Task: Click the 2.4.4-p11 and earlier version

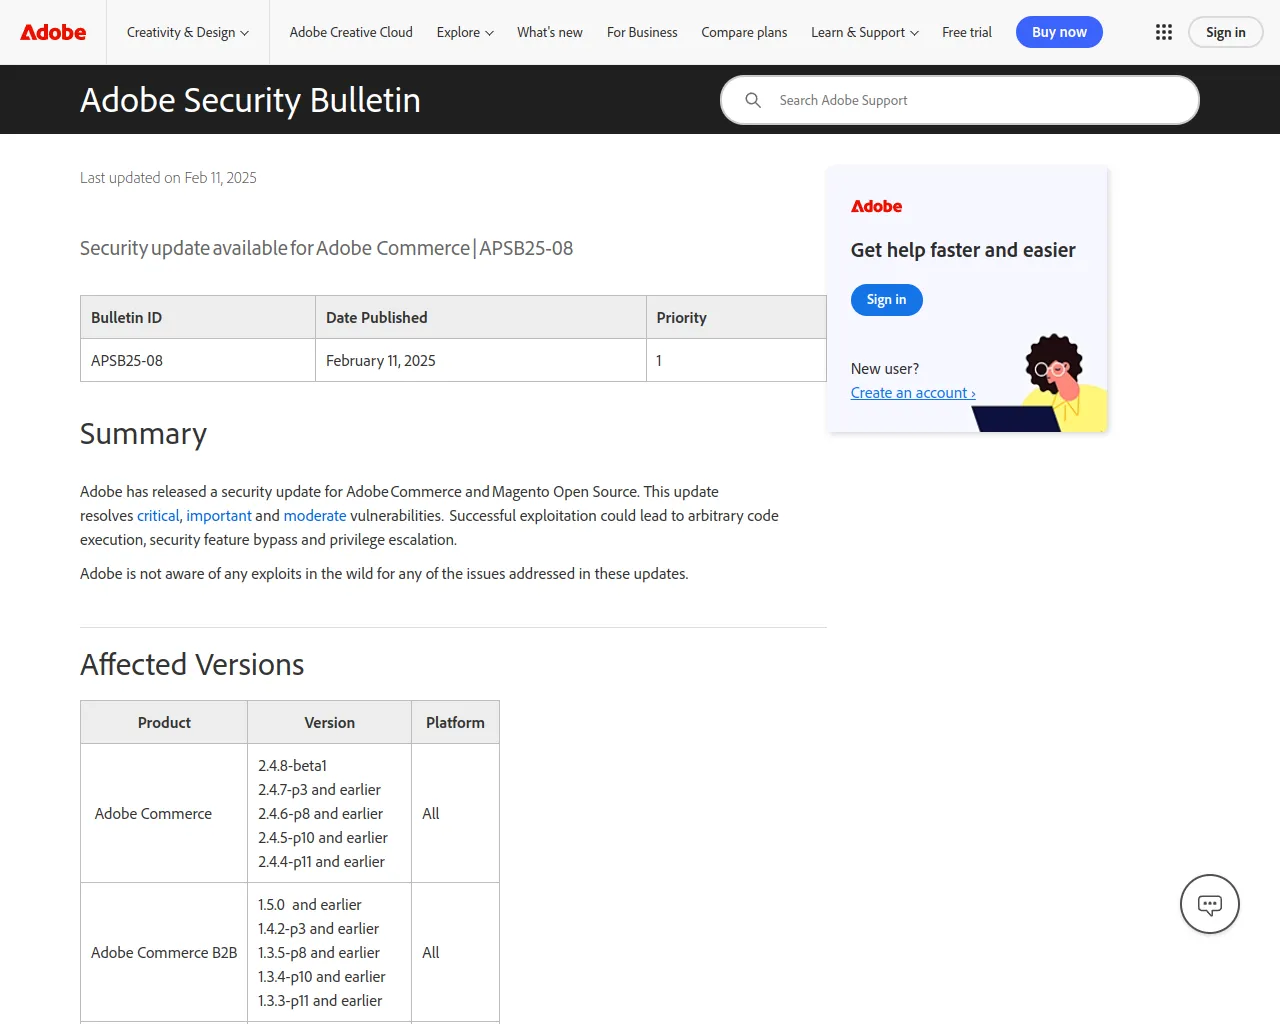Action: 321,862
